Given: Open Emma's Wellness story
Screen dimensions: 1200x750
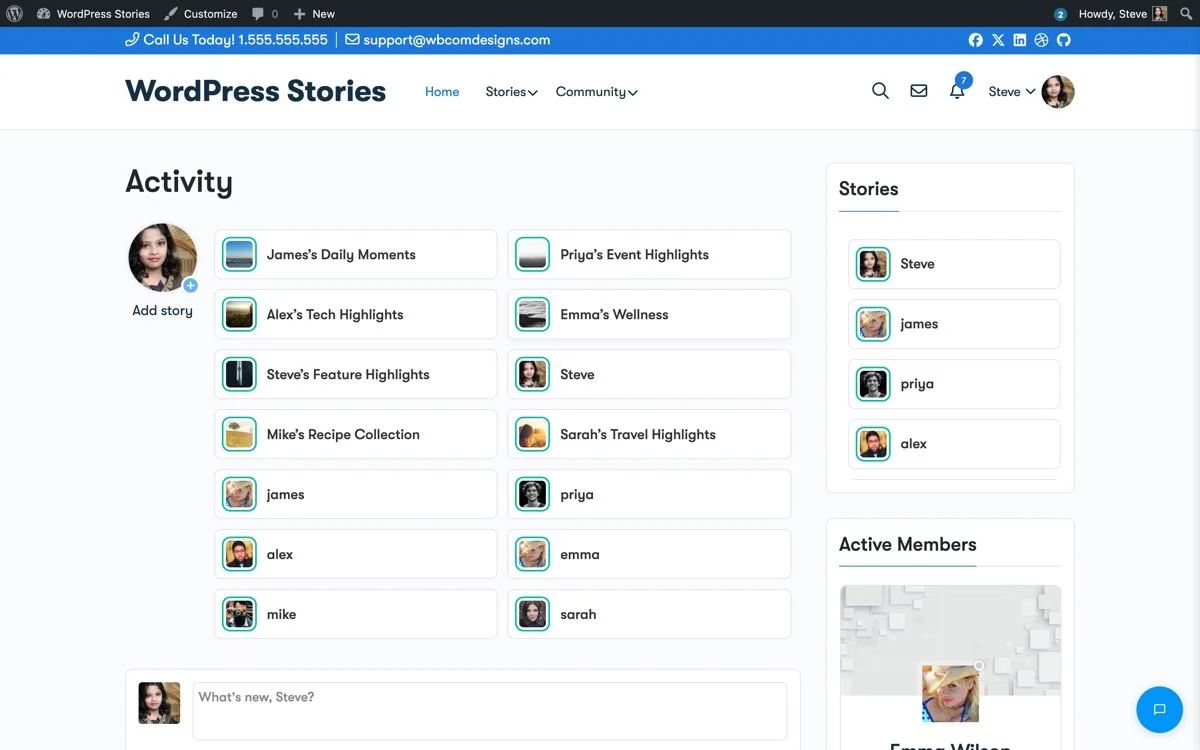Looking at the screenshot, I should click(649, 315).
